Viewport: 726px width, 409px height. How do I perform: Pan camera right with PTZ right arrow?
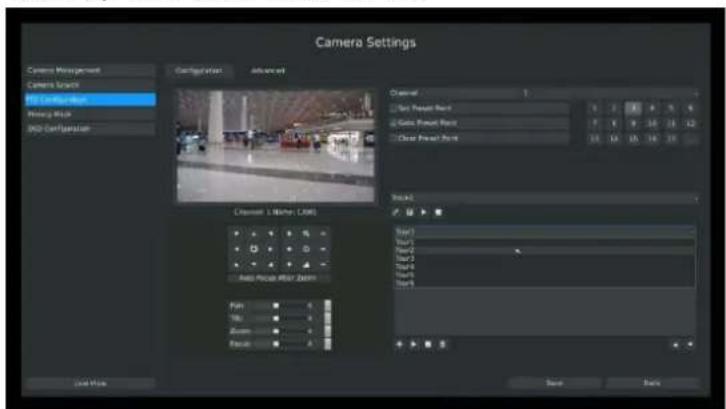point(271,249)
